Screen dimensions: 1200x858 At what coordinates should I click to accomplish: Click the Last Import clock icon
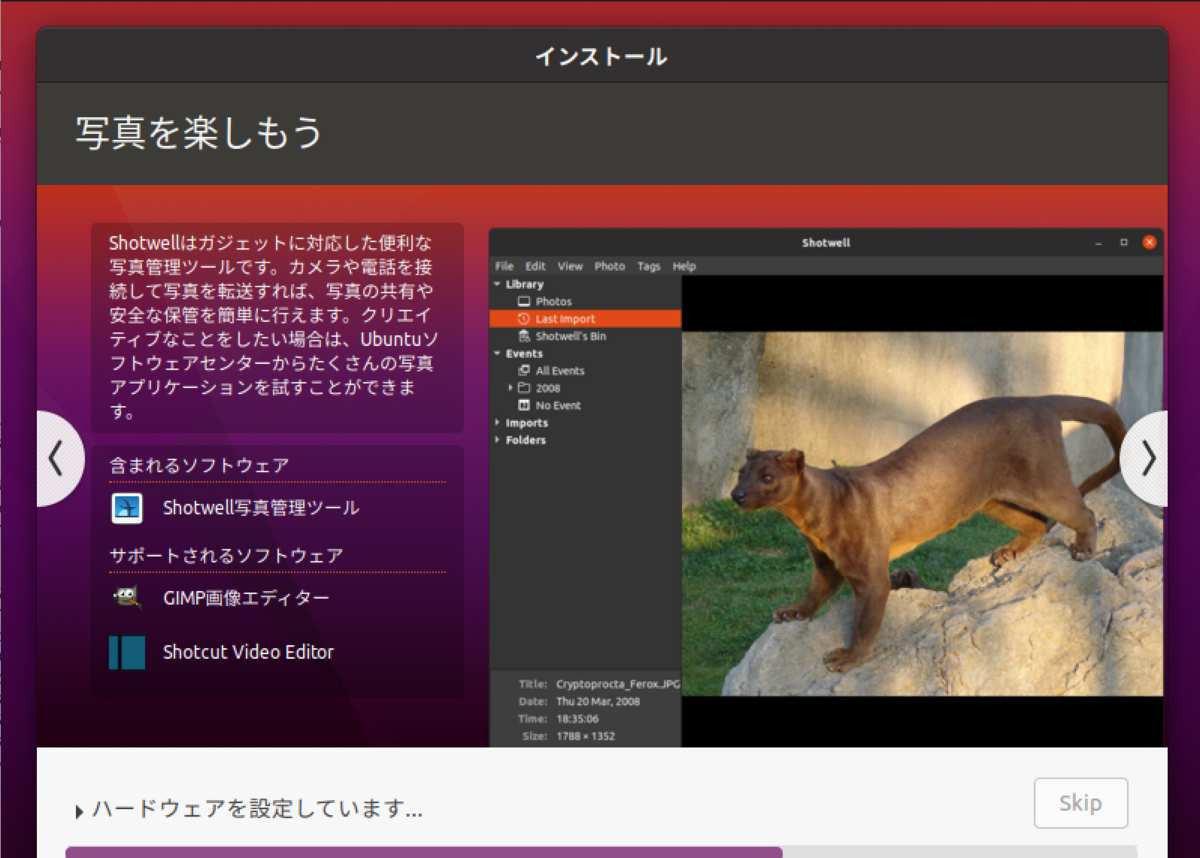pyautogui.click(x=523, y=319)
